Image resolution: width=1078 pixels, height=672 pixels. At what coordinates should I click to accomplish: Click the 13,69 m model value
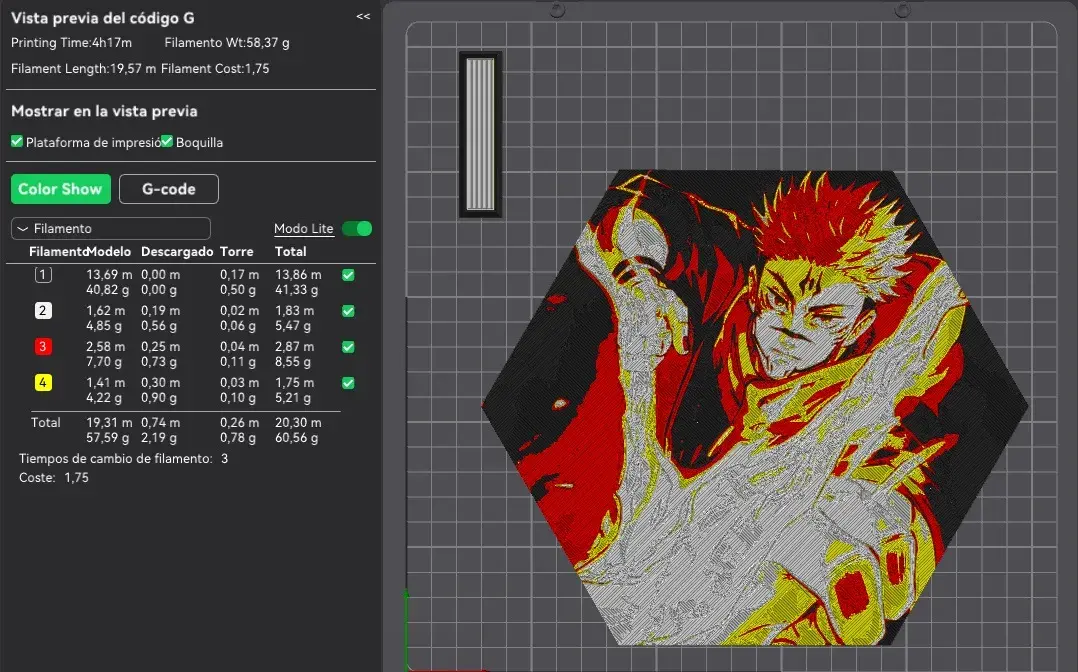[x=109, y=274]
